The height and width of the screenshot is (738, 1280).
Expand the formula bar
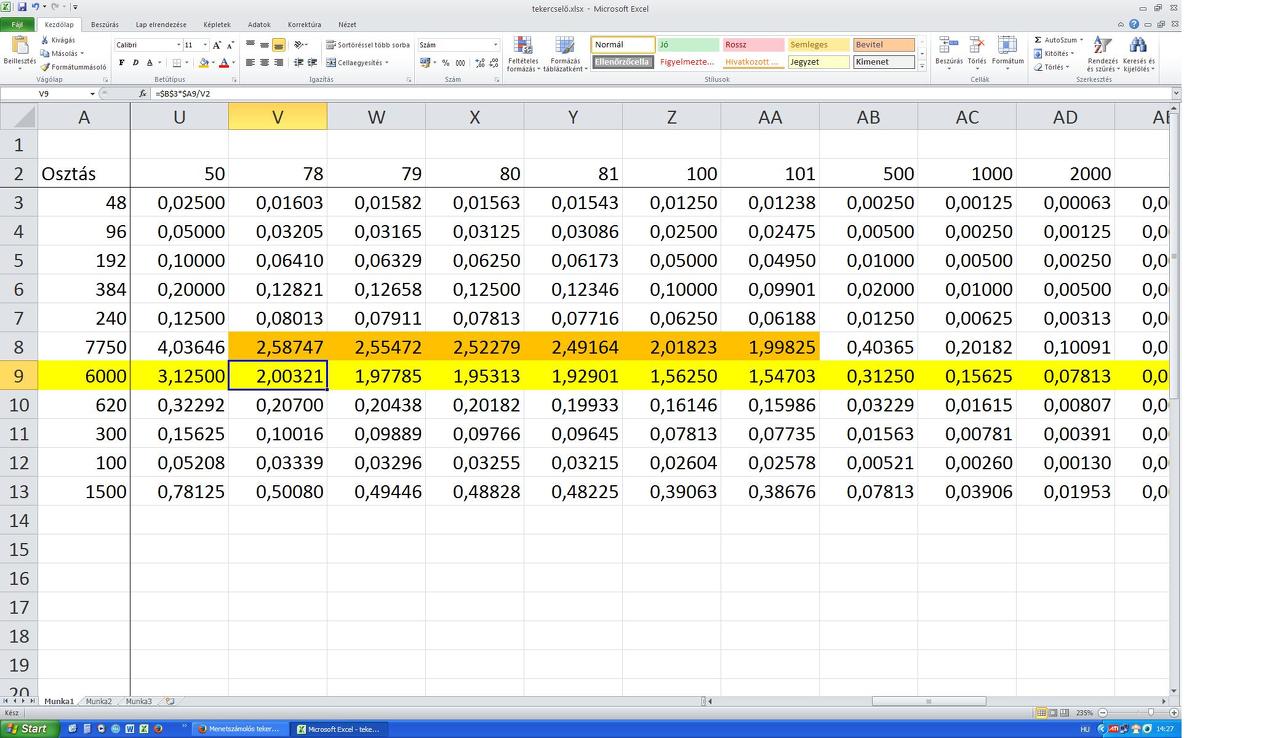[x=1176, y=93]
